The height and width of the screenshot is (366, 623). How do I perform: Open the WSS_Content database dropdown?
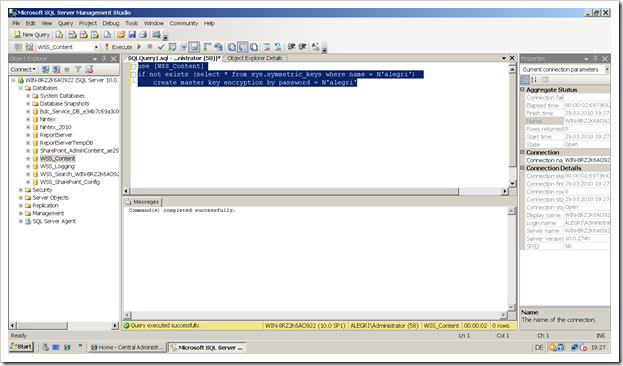pyautogui.click(x=96, y=47)
